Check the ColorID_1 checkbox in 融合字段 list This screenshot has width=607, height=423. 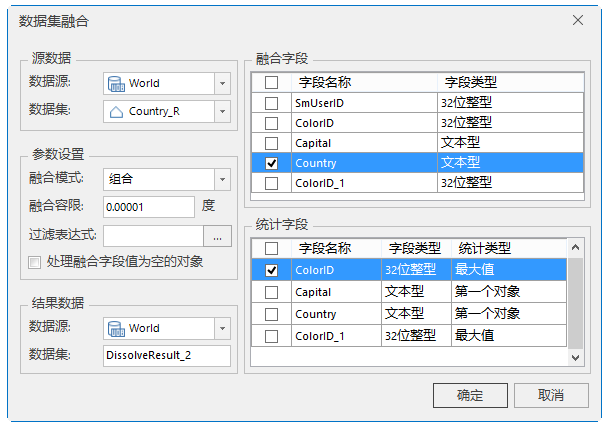pos(271,183)
